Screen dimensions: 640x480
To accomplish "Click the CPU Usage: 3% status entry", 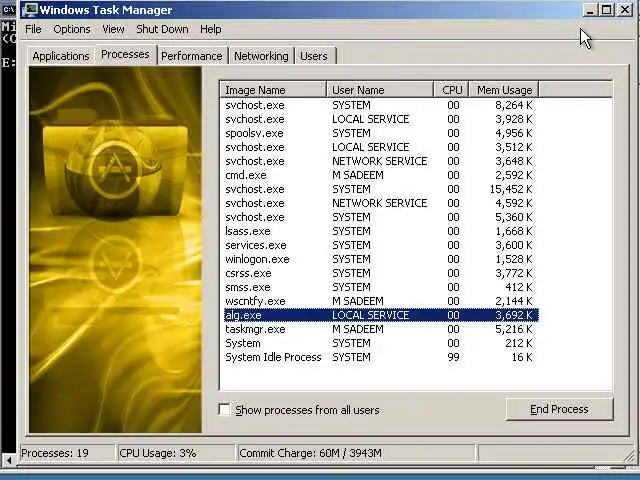I will click(x=176, y=453).
